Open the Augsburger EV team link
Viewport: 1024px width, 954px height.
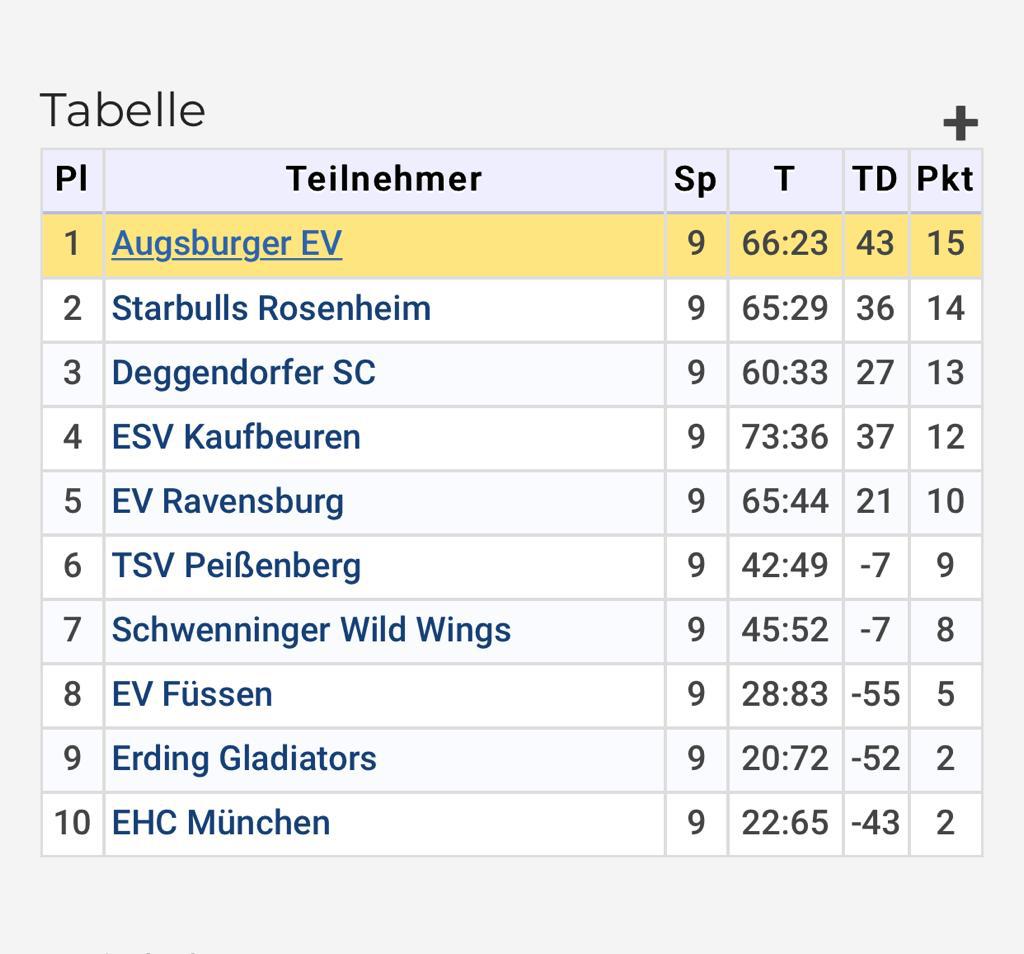tap(227, 244)
